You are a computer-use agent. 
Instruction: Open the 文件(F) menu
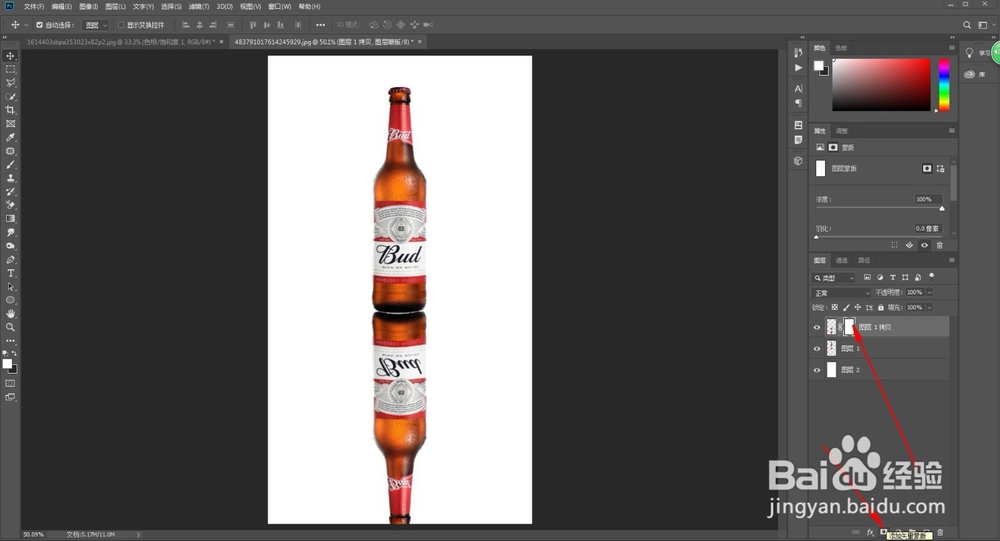(34, 6)
